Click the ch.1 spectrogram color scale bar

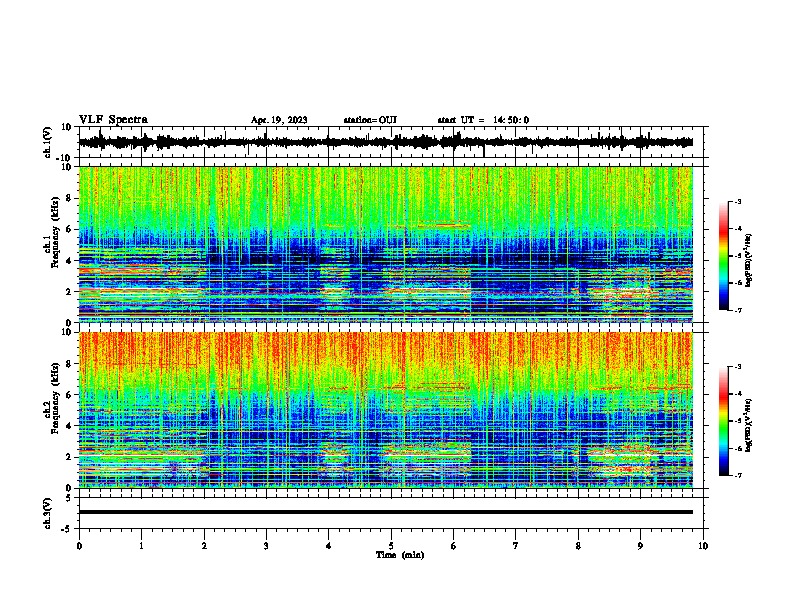point(723,256)
